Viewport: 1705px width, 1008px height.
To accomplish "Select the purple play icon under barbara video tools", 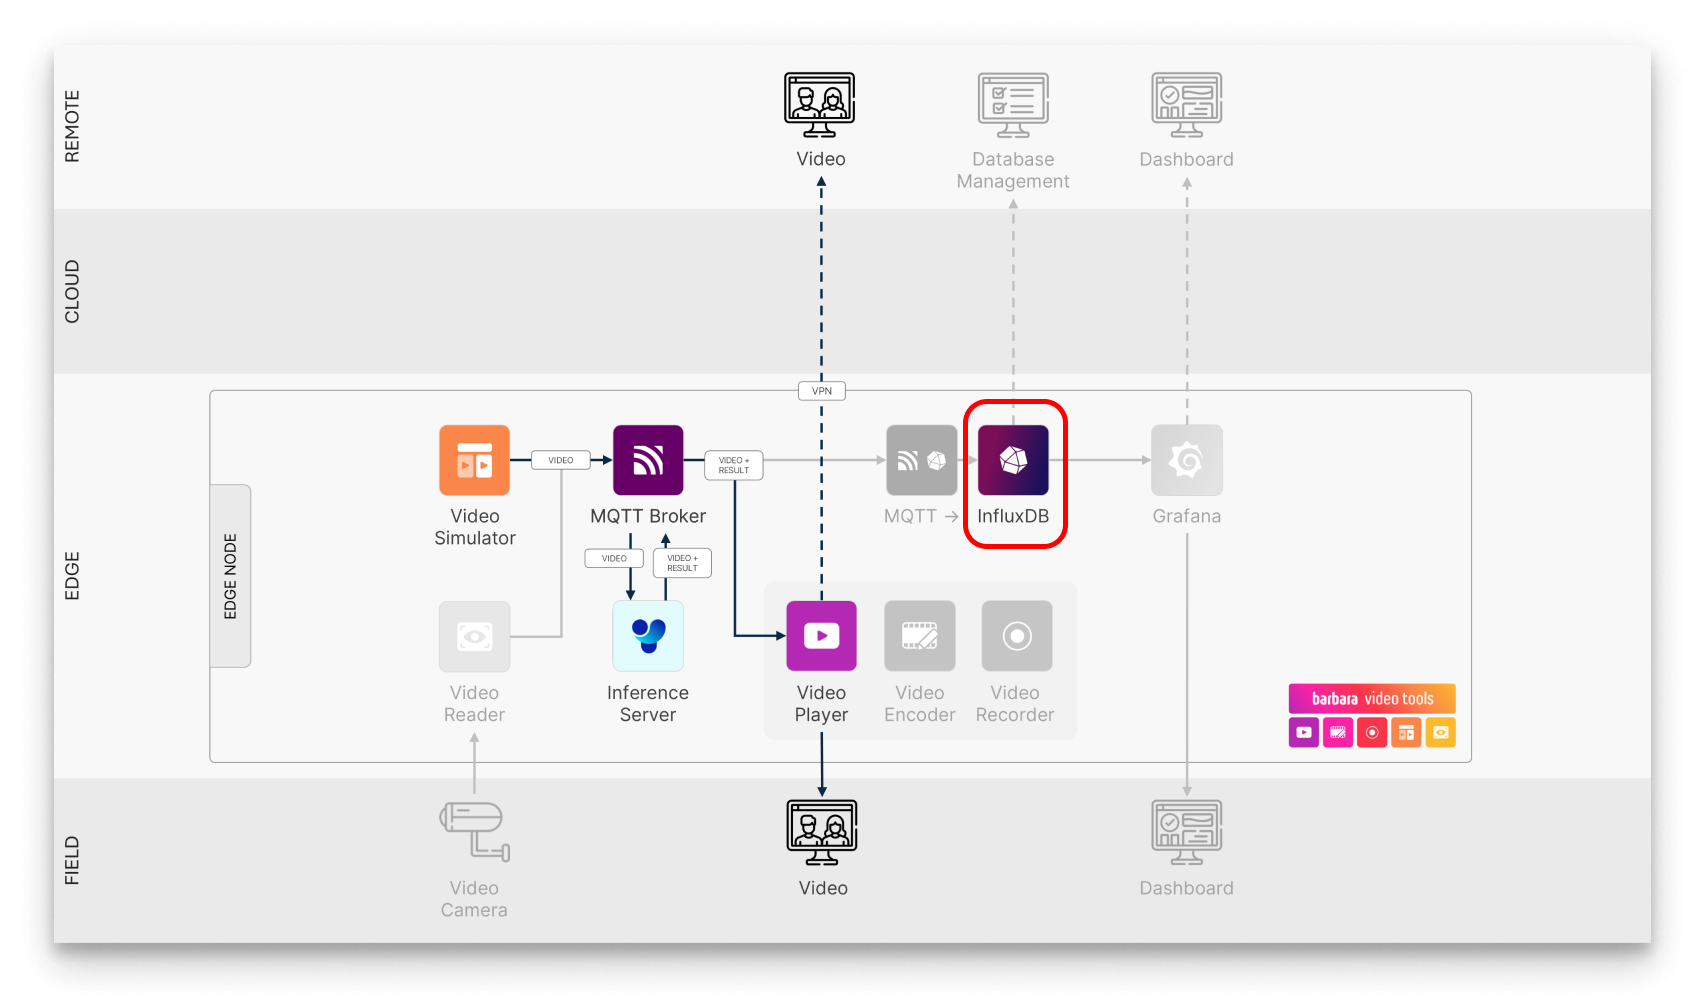I will pyautogui.click(x=1303, y=732).
